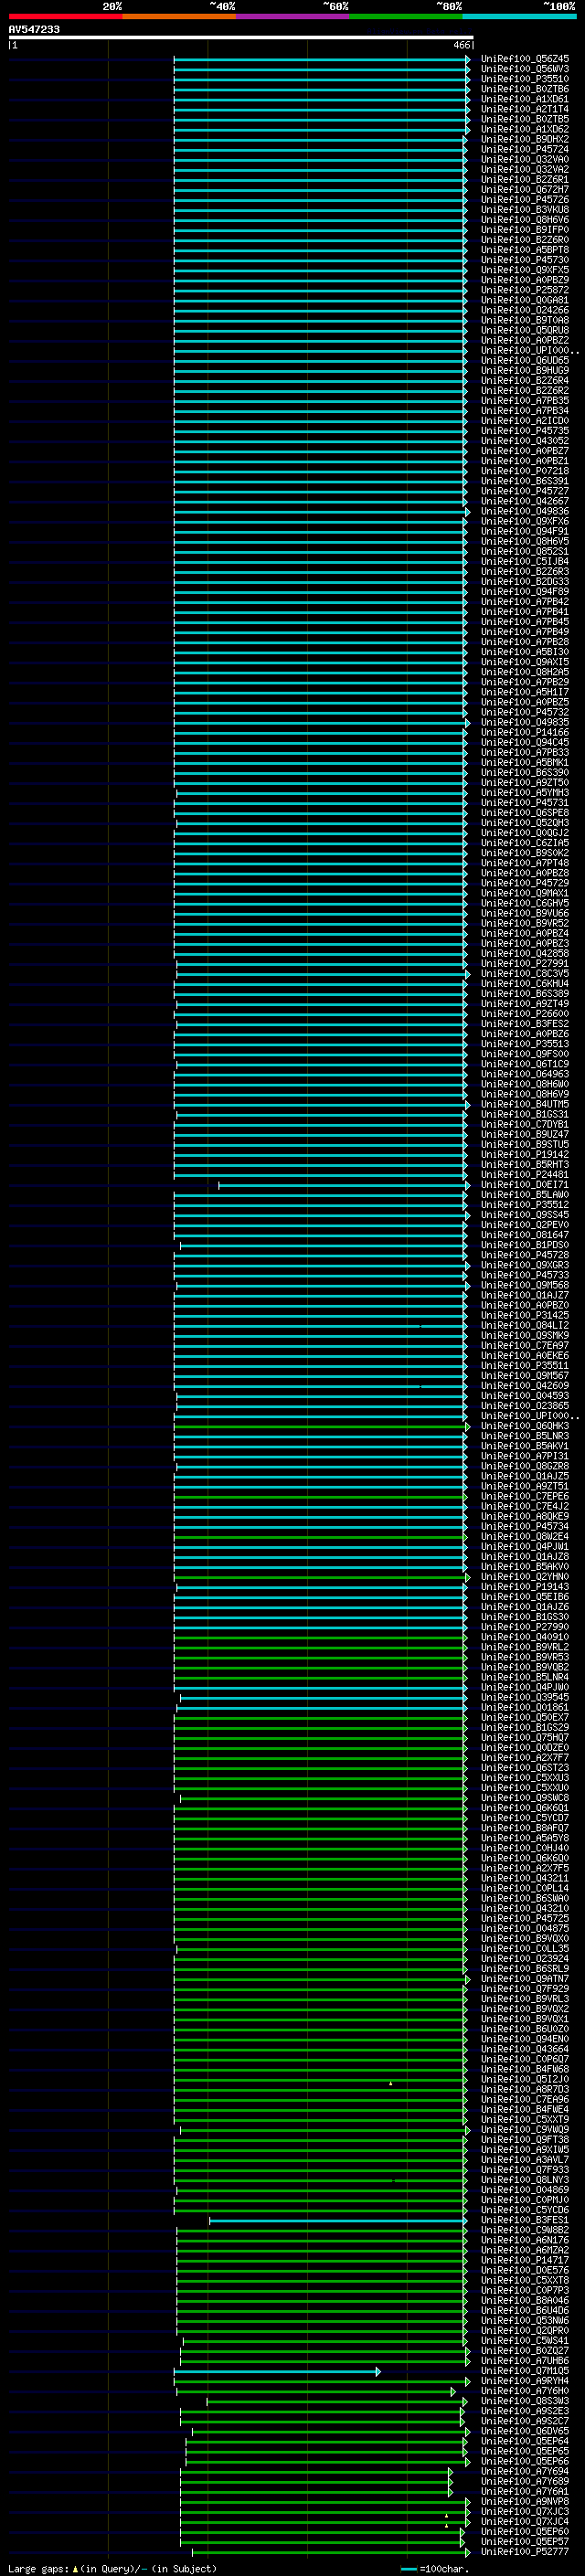Click the short cyan alignment bar for Q7M1Q5
This screenshot has width=585, height=2576.
point(277,2372)
